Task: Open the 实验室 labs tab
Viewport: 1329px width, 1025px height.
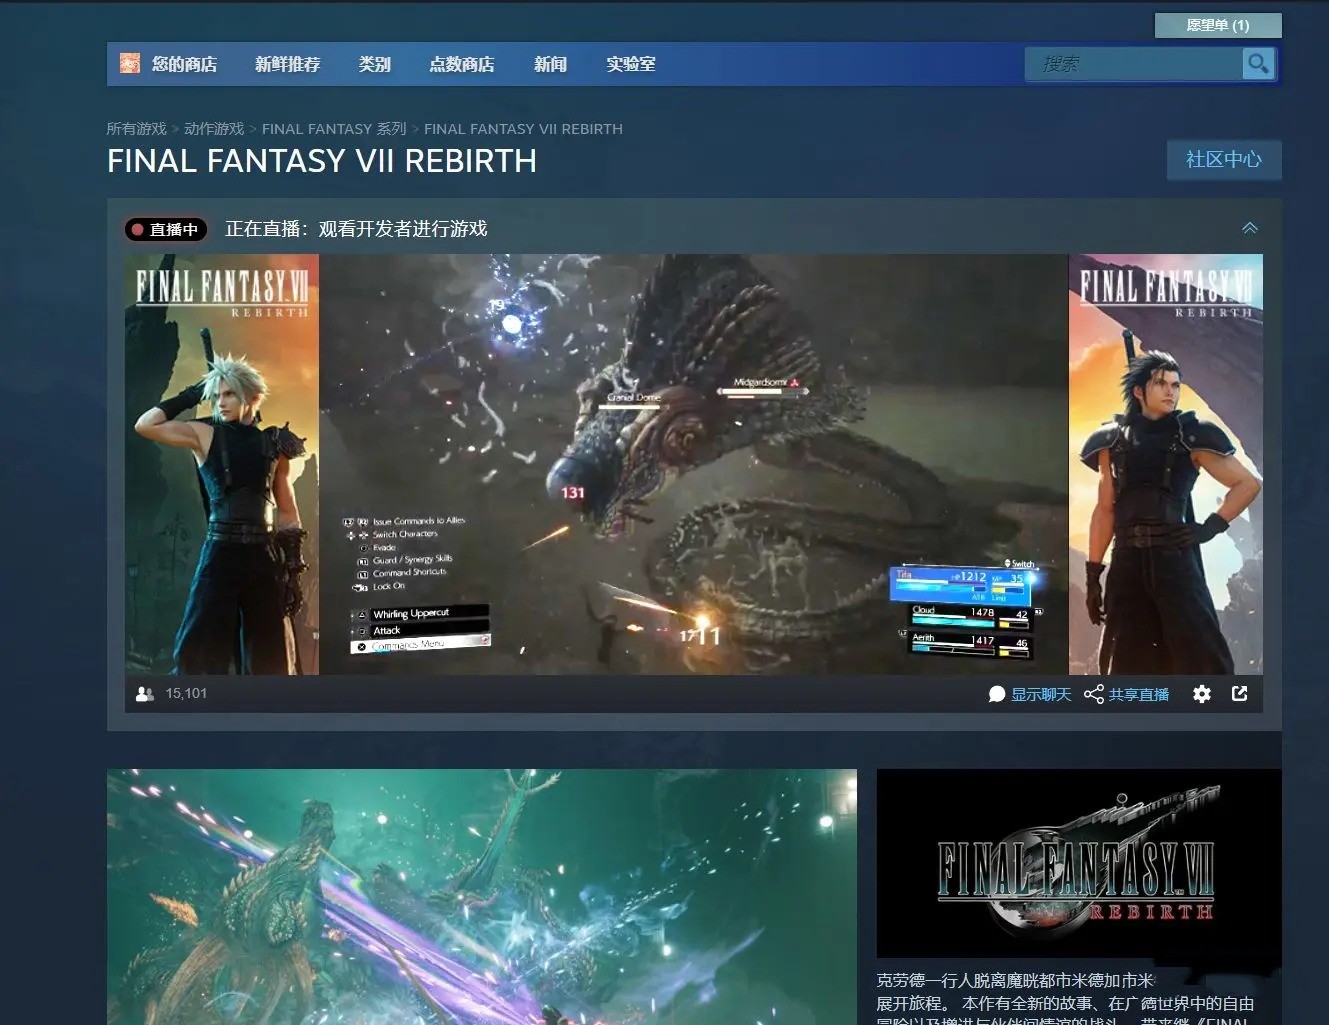Action: [x=631, y=64]
